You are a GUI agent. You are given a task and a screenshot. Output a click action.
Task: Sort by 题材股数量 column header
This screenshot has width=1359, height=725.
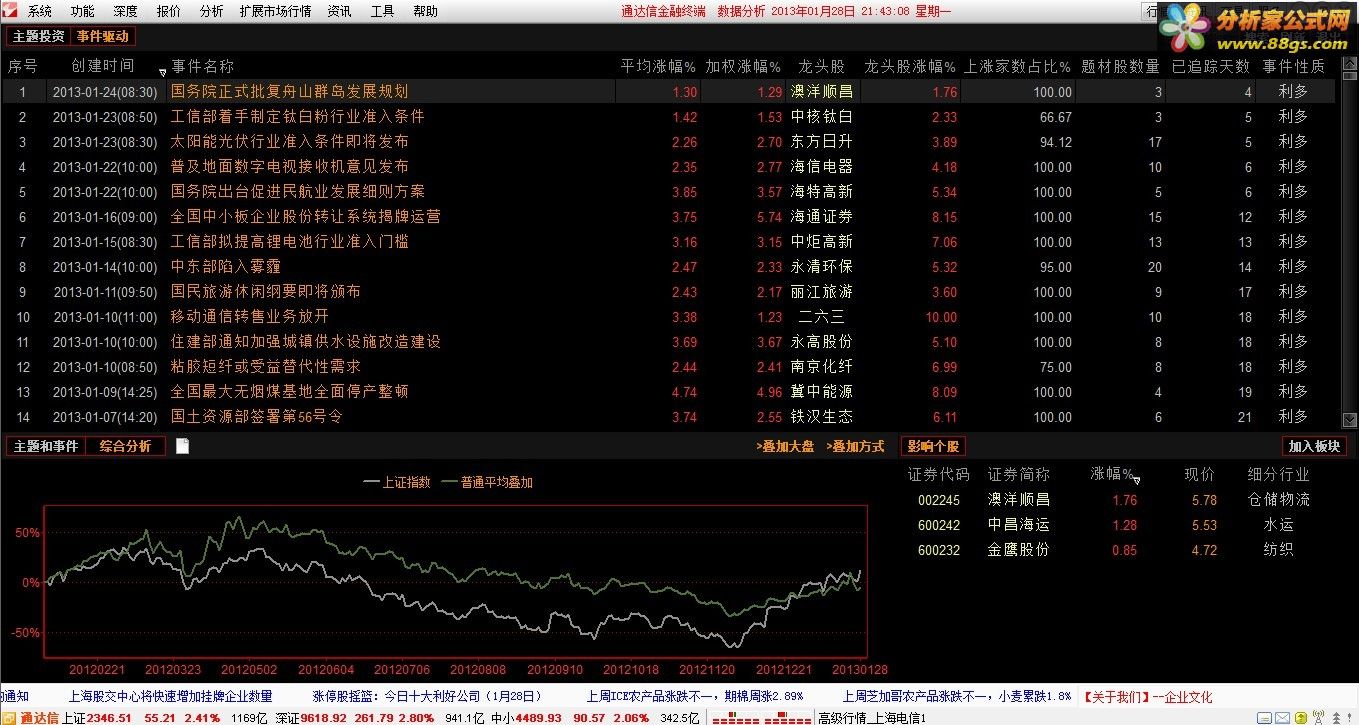click(x=1120, y=66)
